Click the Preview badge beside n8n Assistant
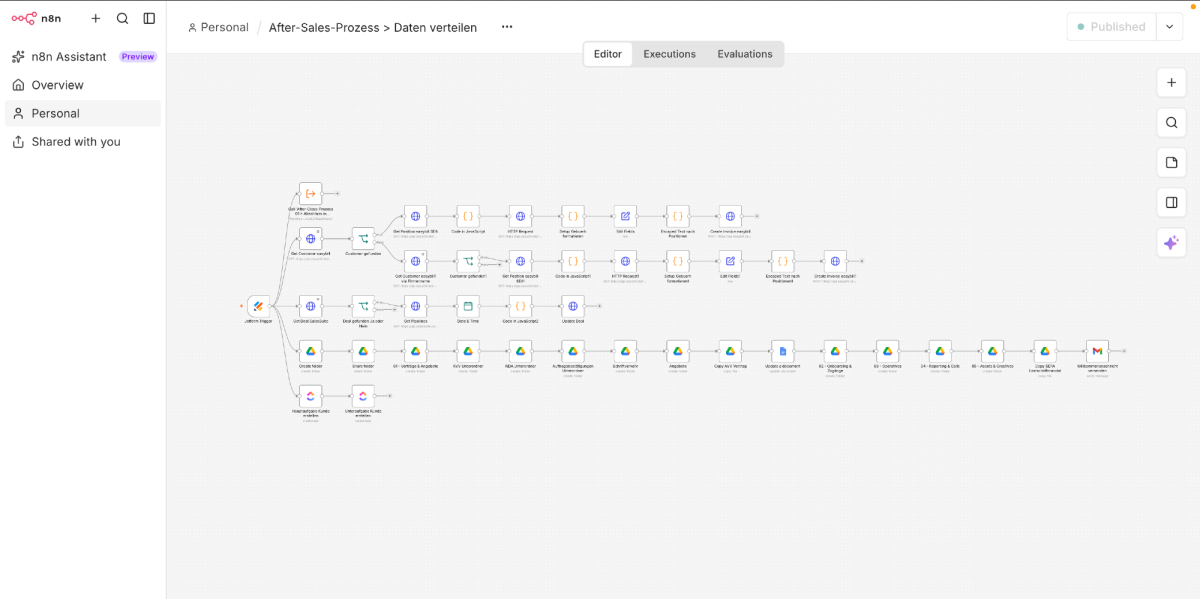 tap(138, 57)
